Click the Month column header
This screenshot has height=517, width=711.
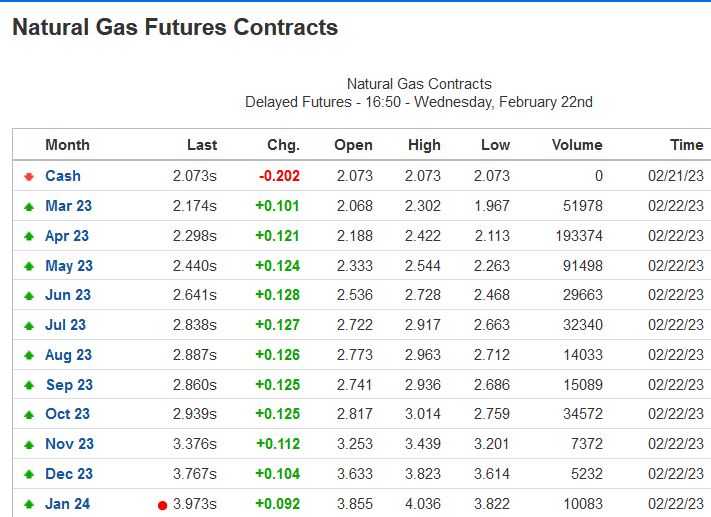coord(67,145)
